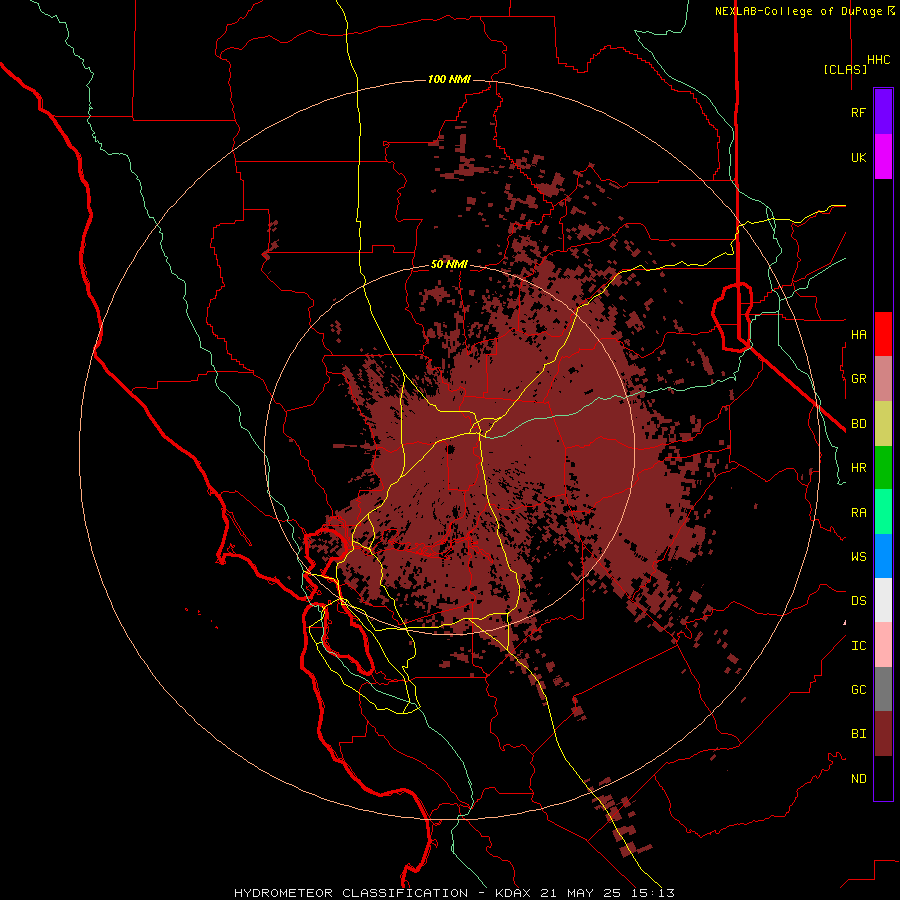The width and height of the screenshot is (900, 900).
Task: Click the IC light pink legend swatch
Action: tap(883, 645)
